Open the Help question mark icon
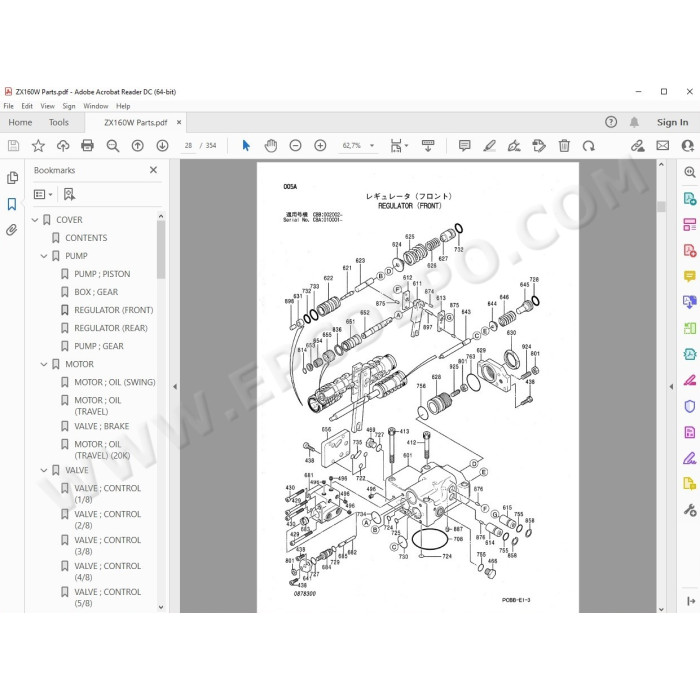This screenshot has width=700, height=700. [x=611, y=122]
